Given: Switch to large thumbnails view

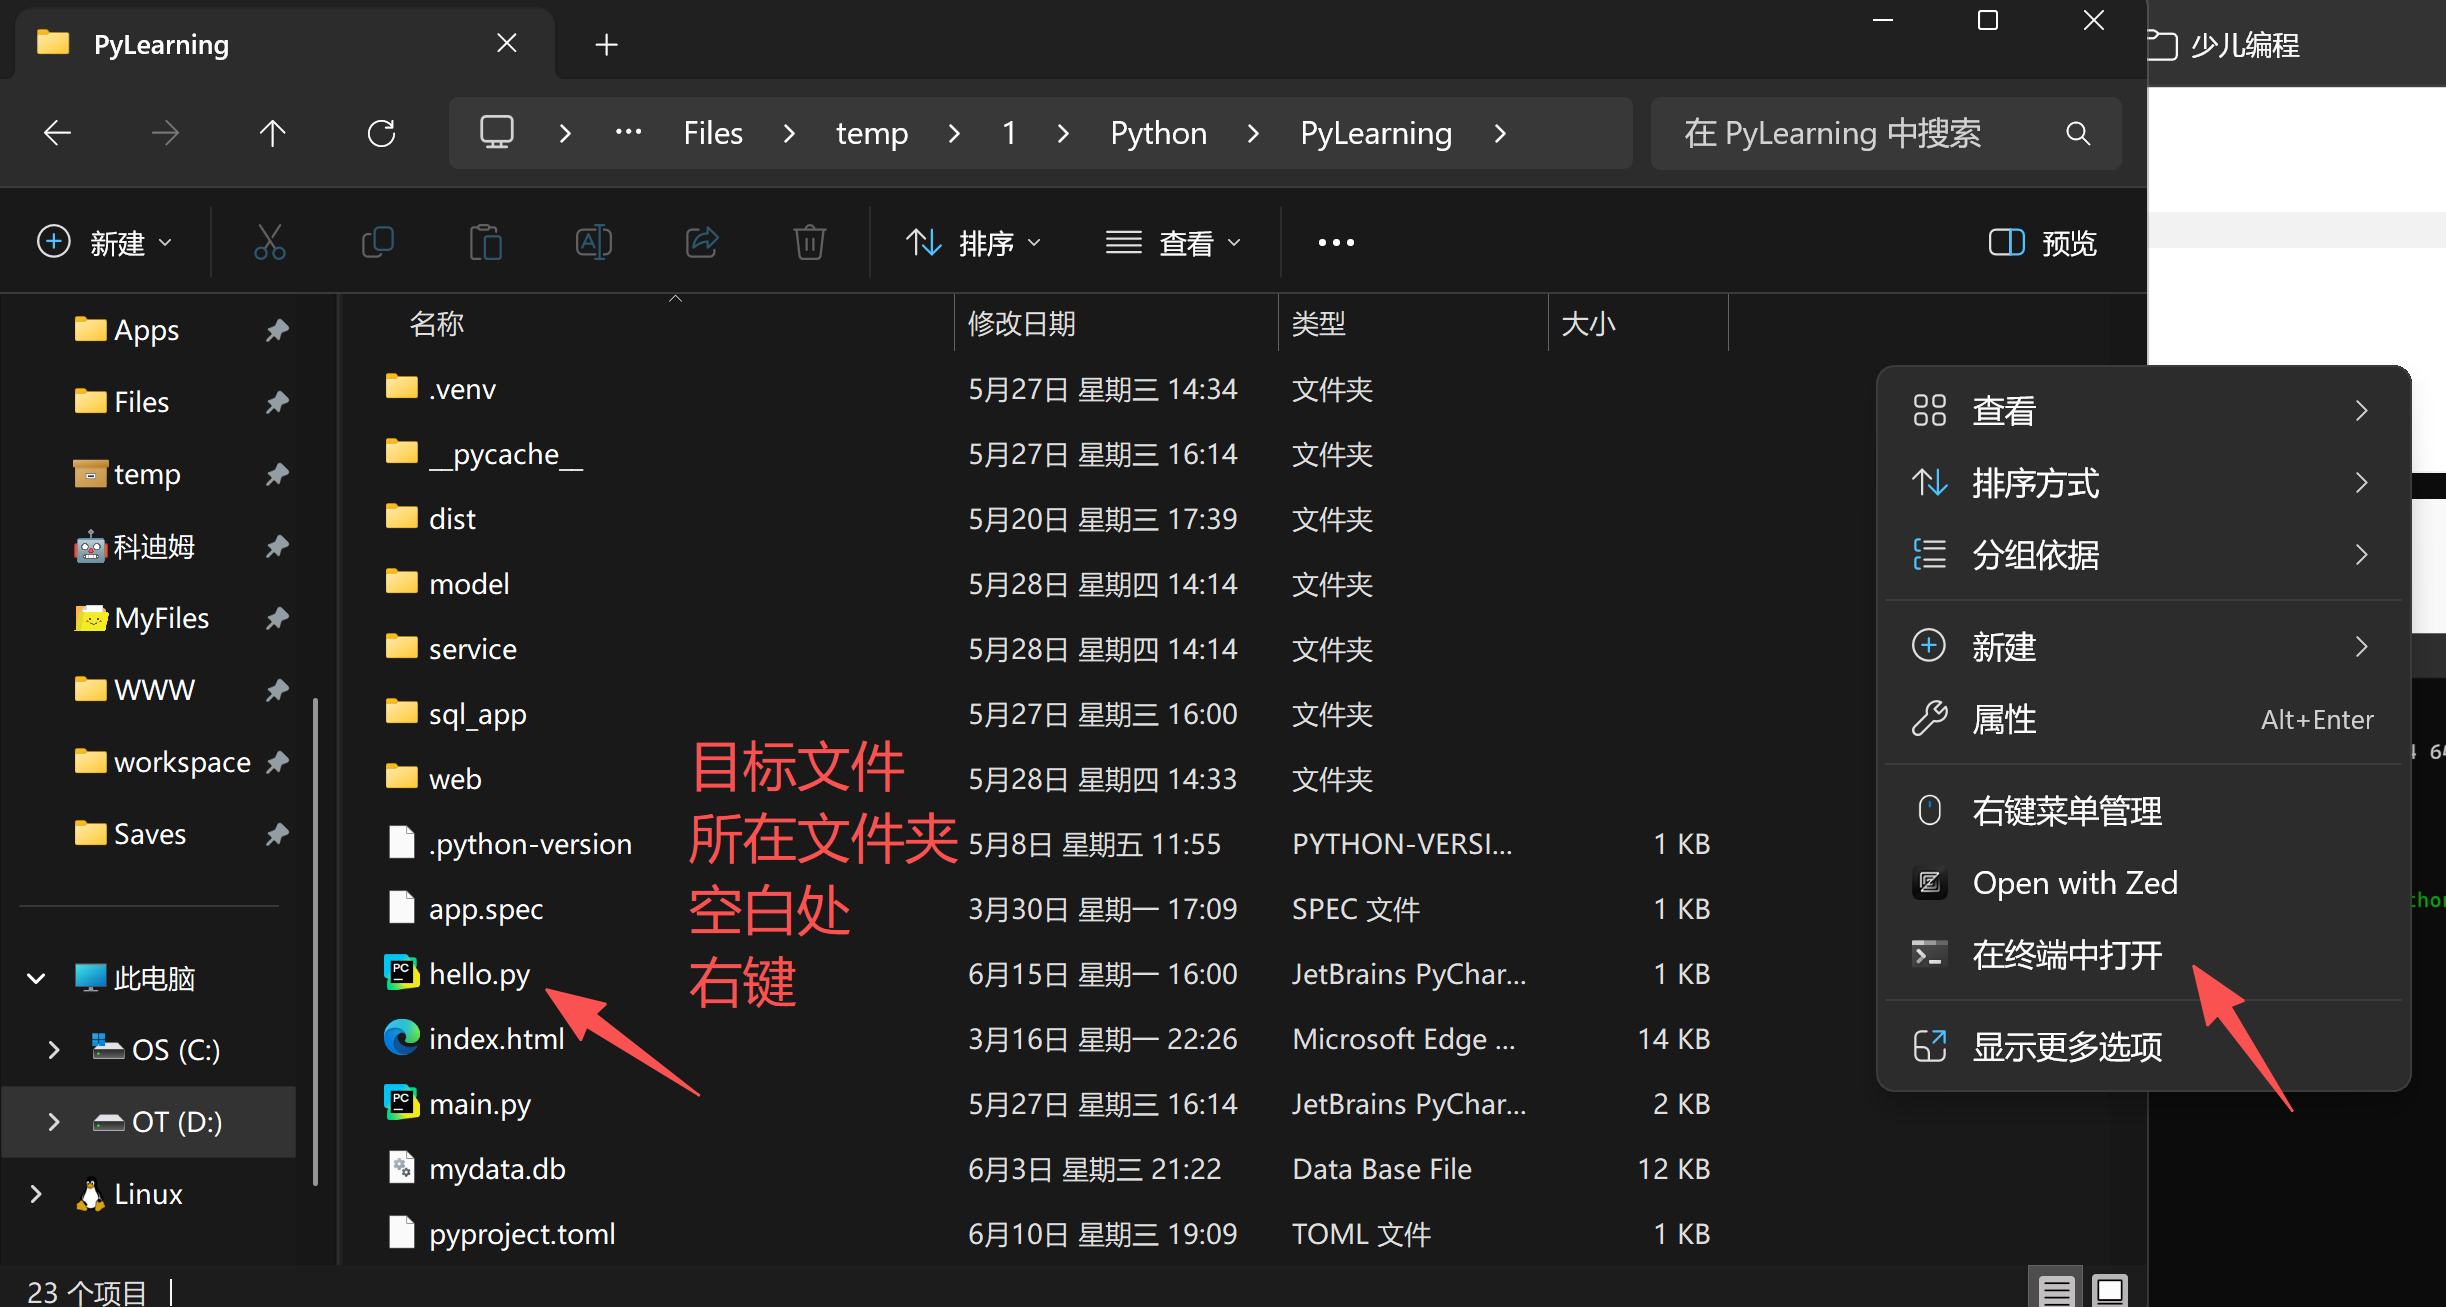Looking at the screenshot, I should (x=2110, y=1290).
